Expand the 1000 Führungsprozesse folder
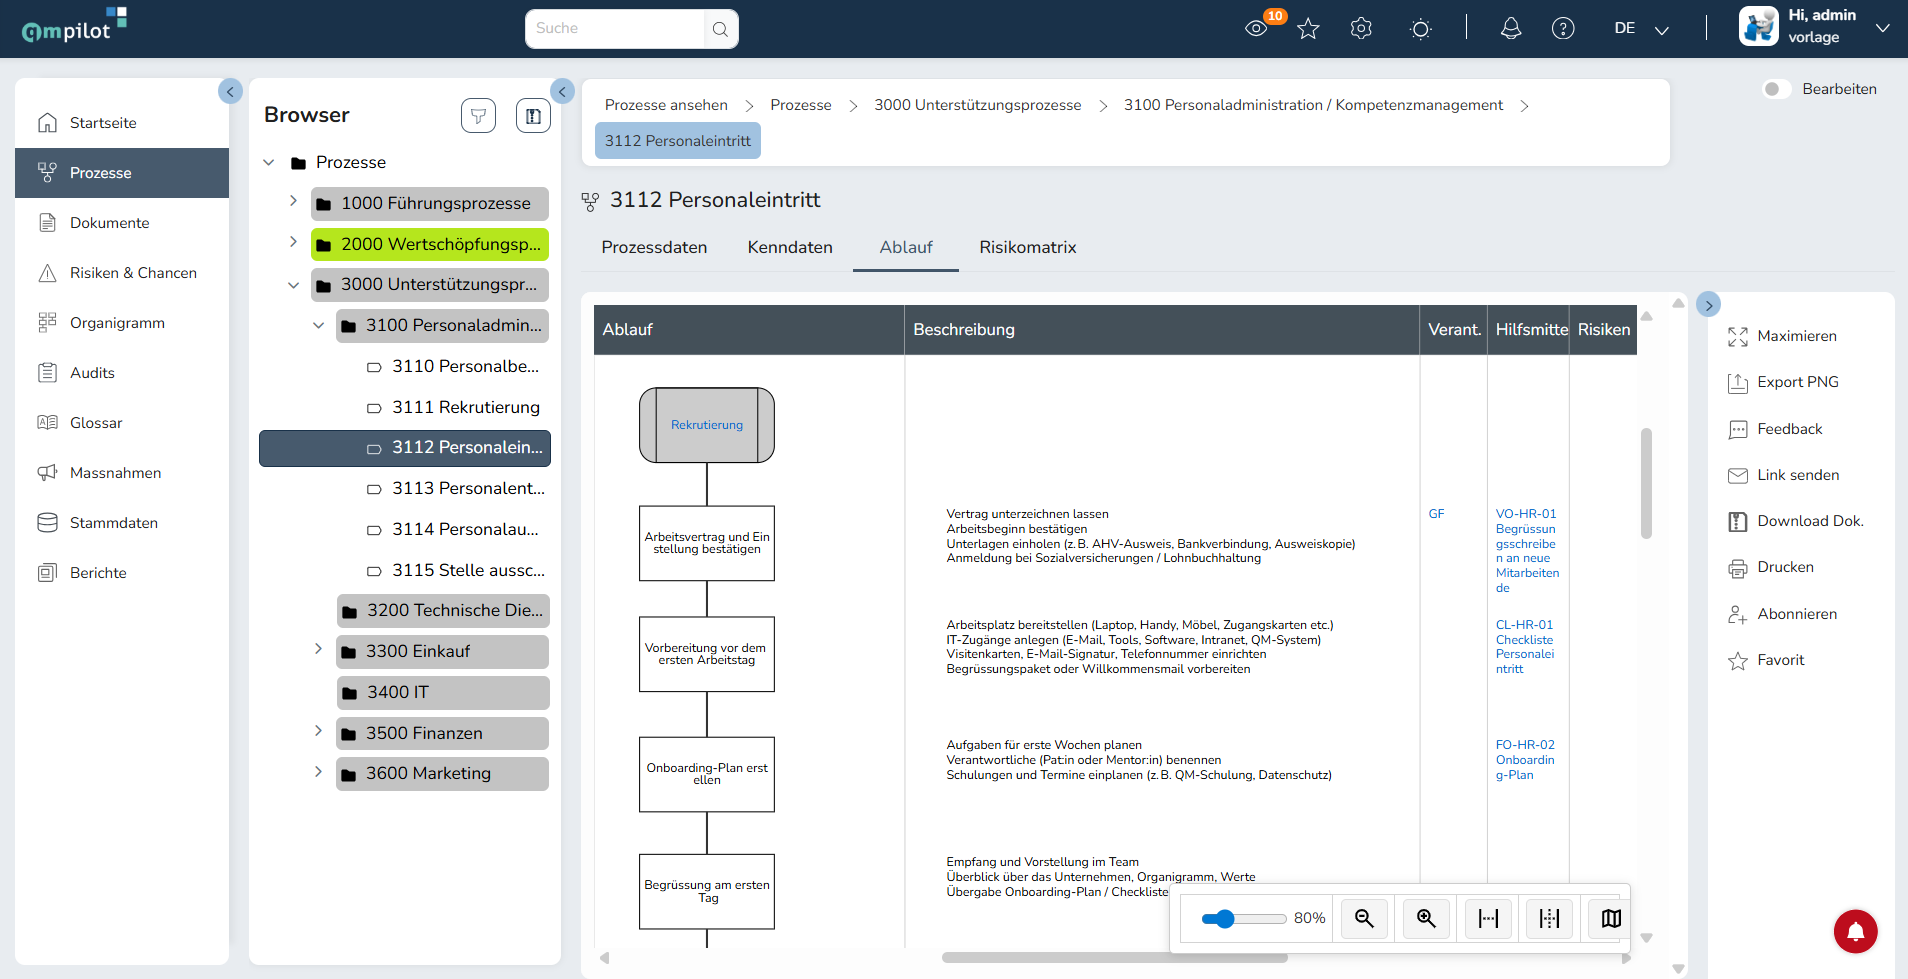Viewport: 1908px width, 979px height. (x=293, y=201)
